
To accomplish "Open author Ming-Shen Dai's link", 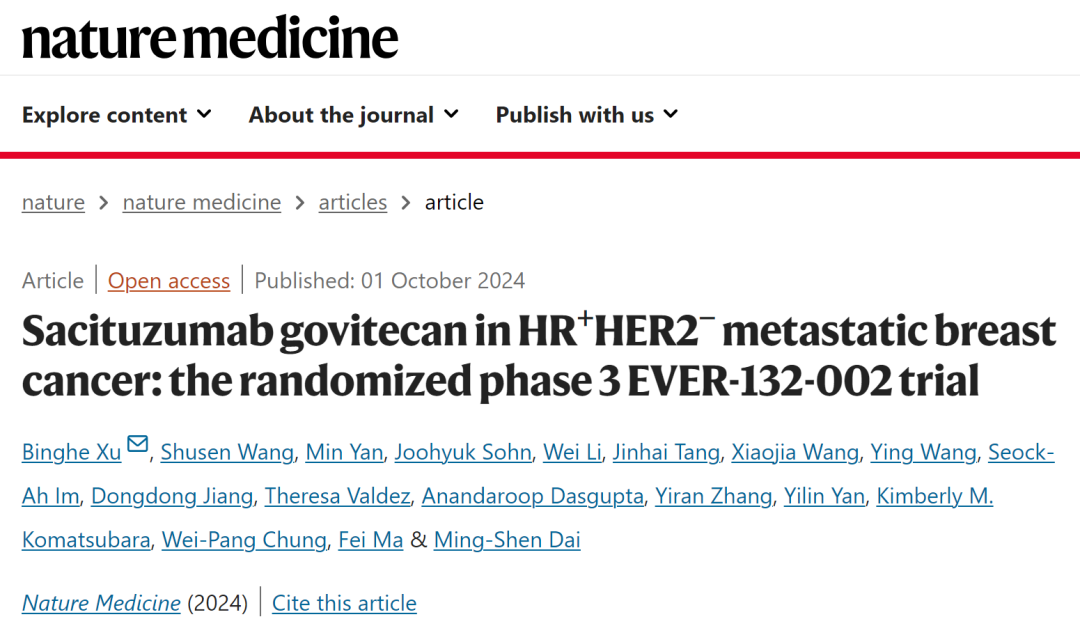I will click(507, 541).
